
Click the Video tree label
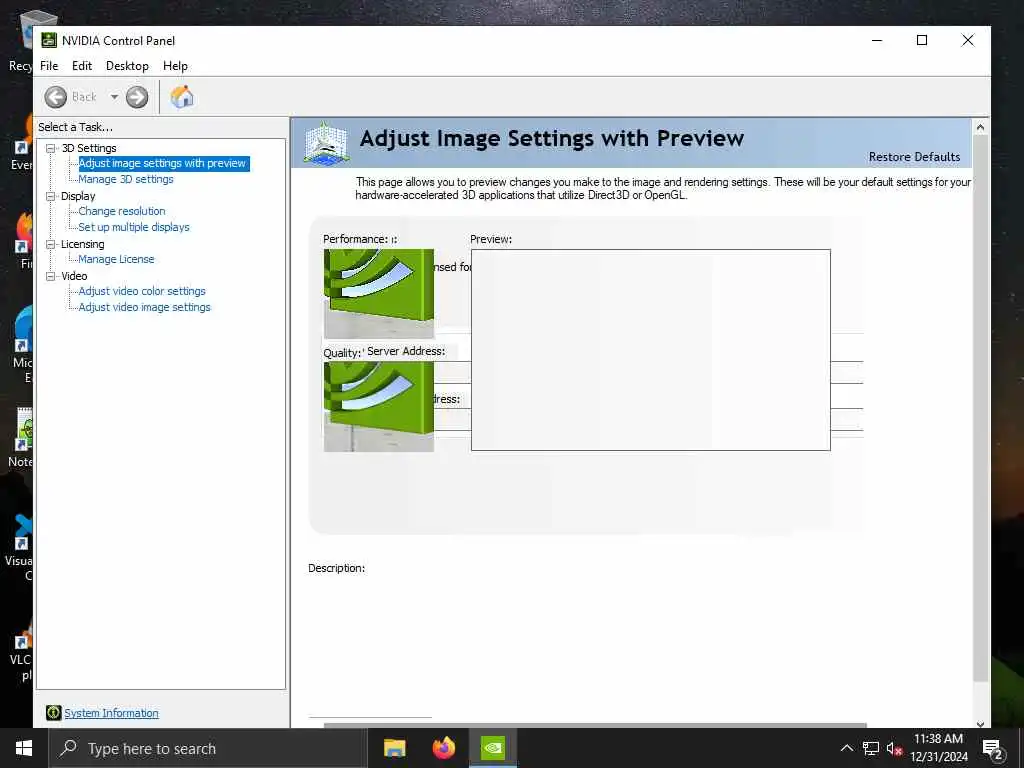click(74, 276)
